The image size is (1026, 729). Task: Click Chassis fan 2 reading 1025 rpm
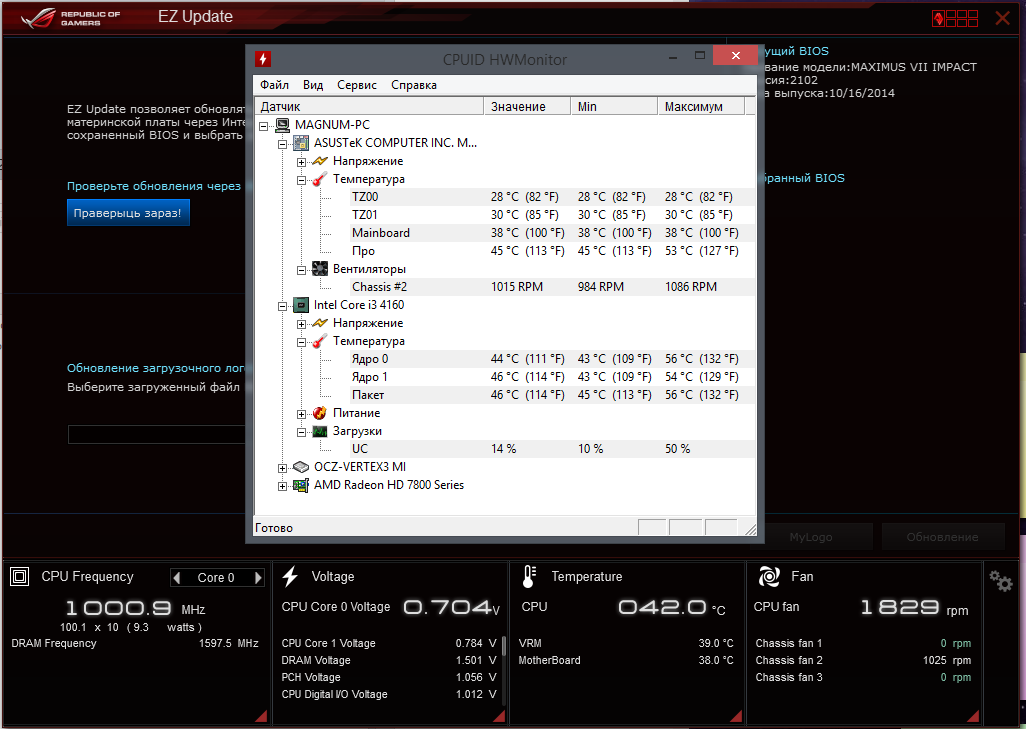[x=947, y=660]
